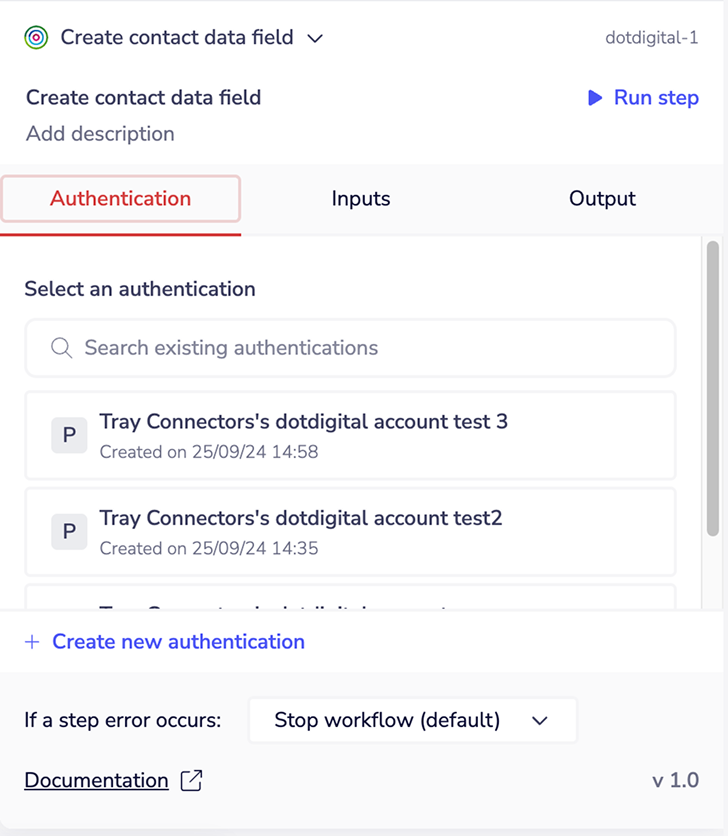
Task: Select the Authentication tab
Action: pos(120,199)
